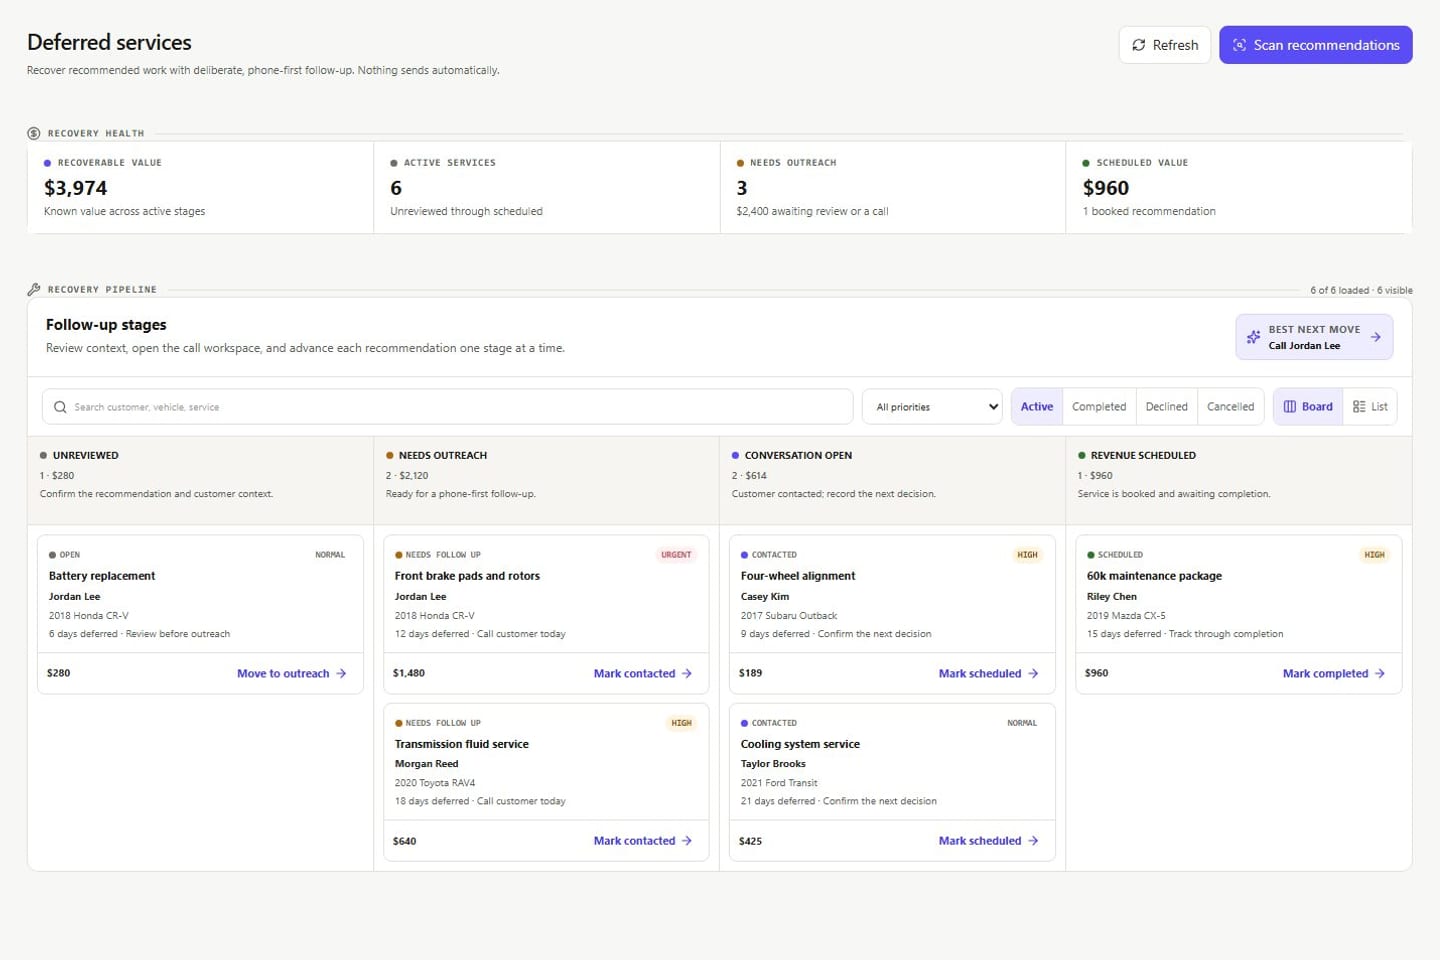
Task: Click the List view icon
Action: [1359, 407]
